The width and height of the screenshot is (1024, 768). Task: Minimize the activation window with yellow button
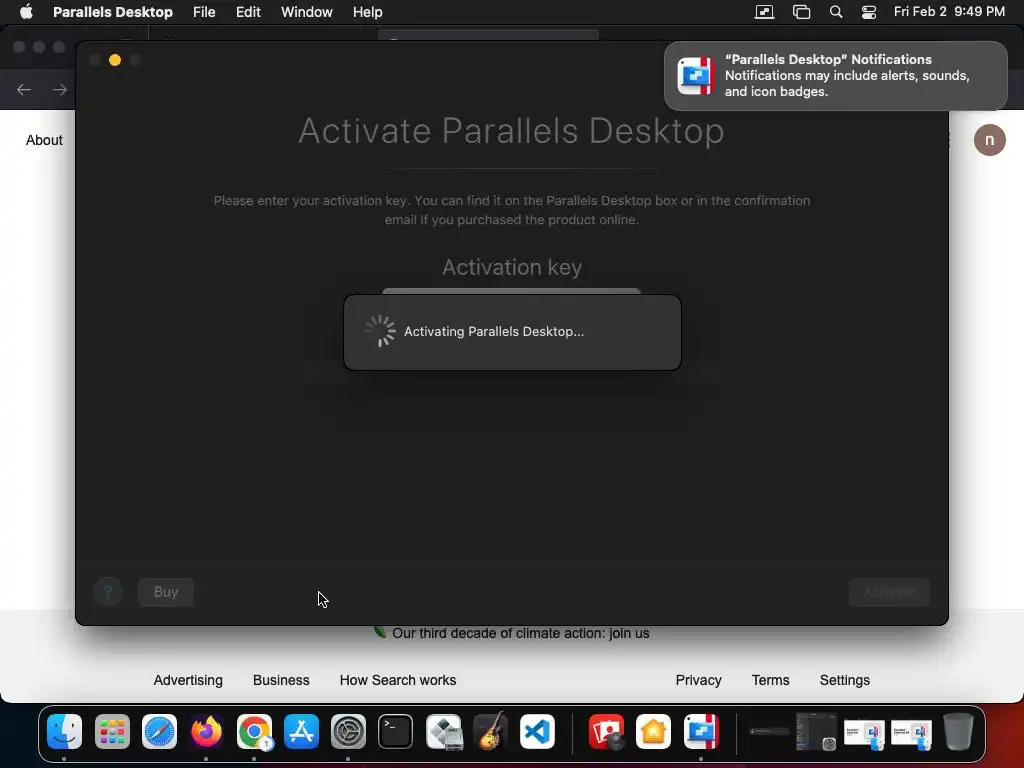[x=115, y=60]
